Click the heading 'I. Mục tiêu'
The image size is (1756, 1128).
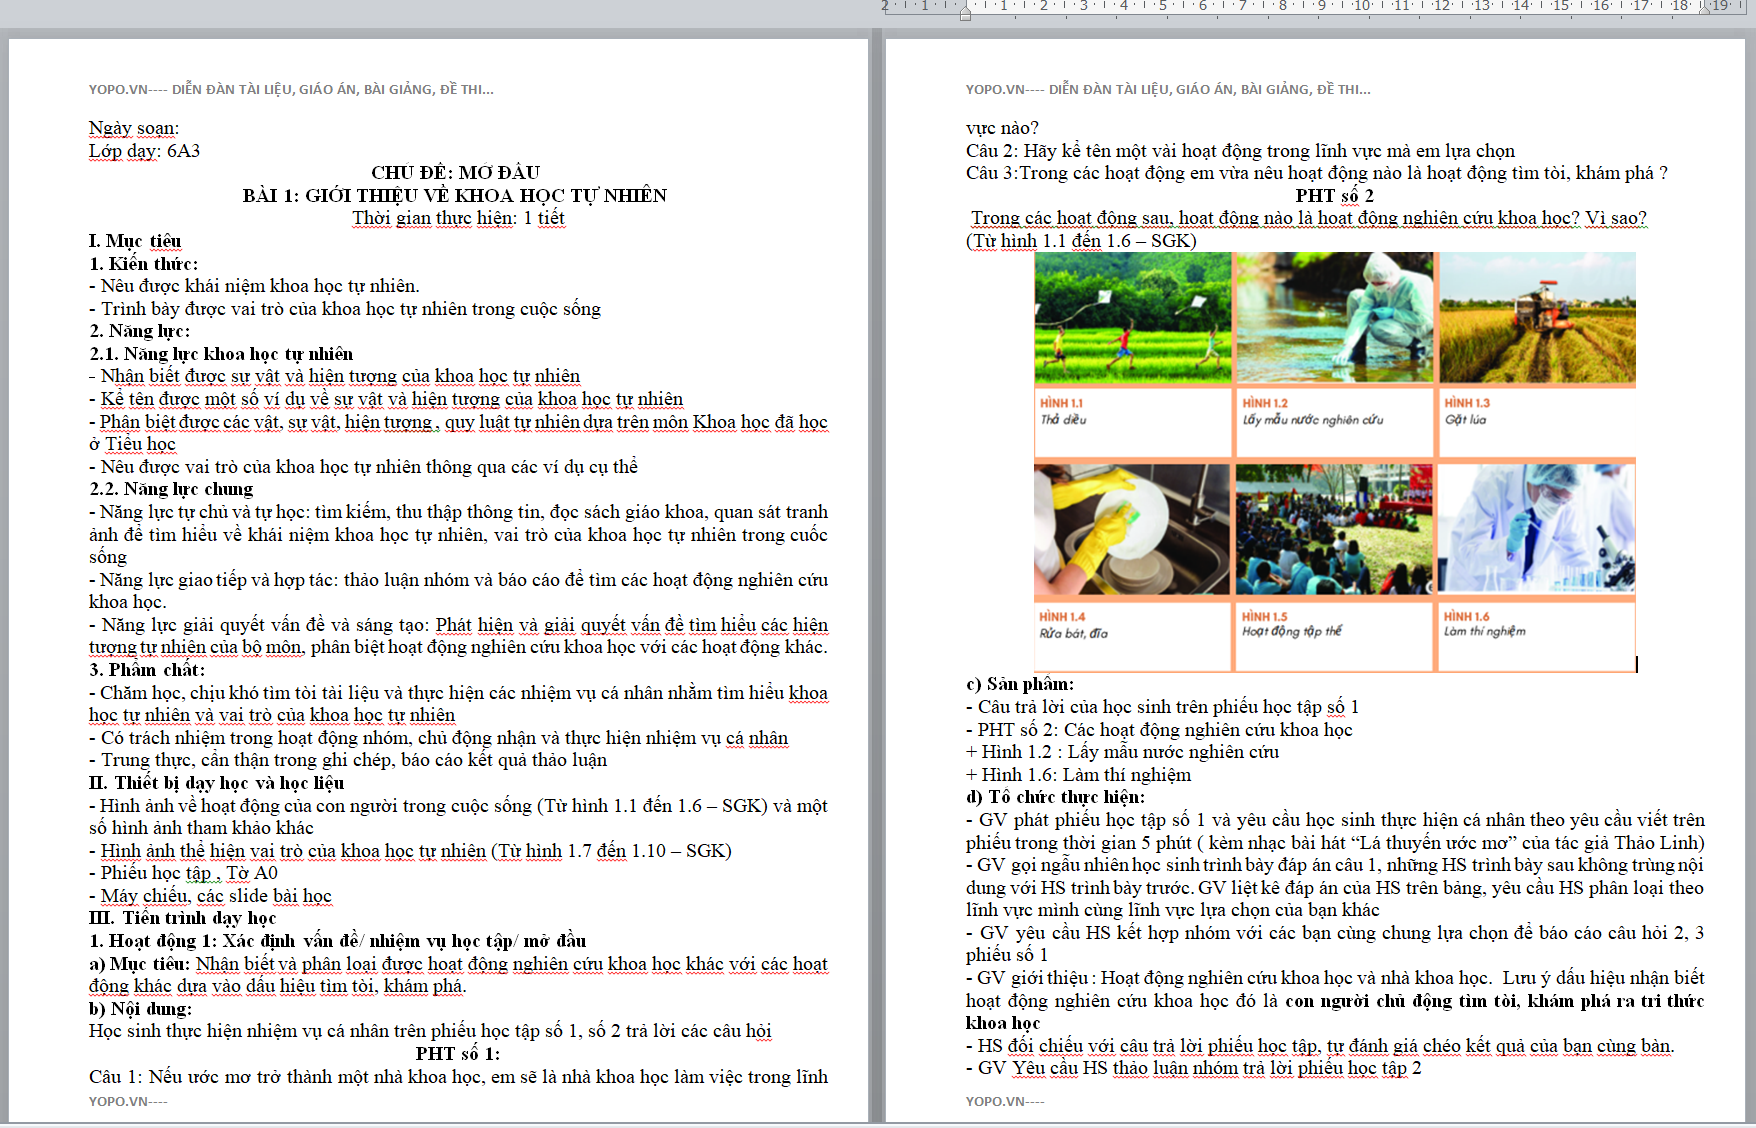[135, 241]
